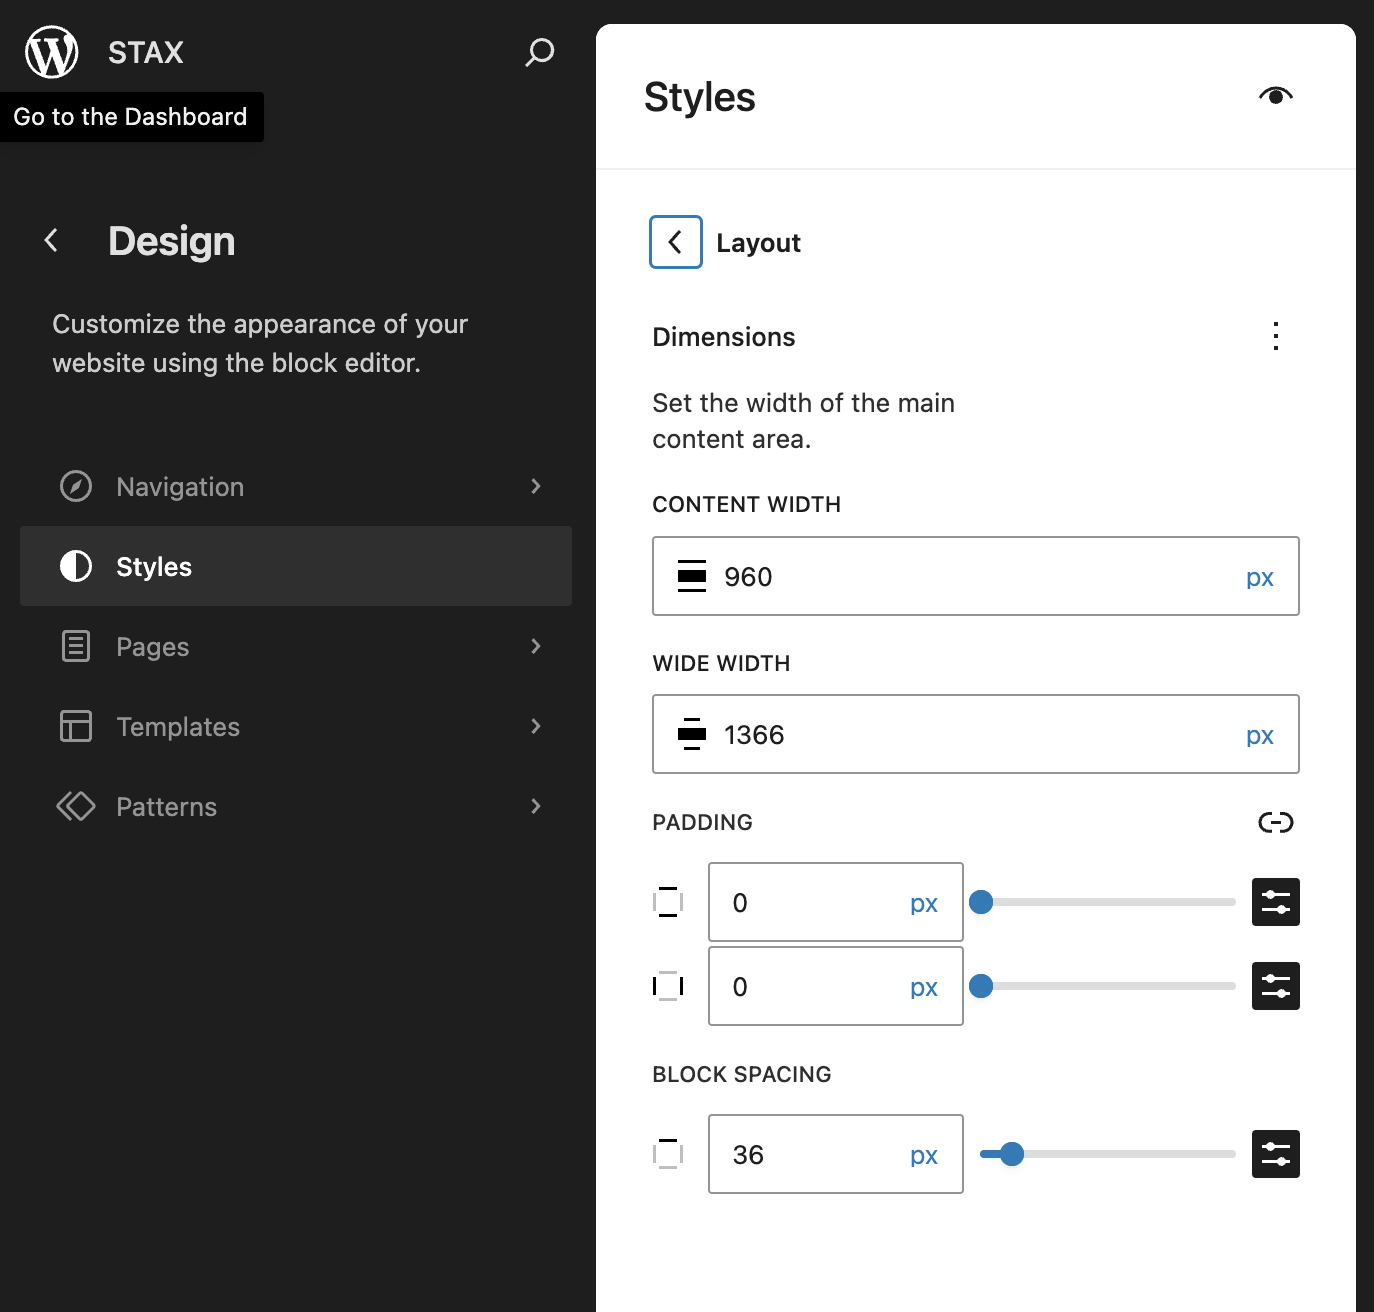This screenshot has width=1374, height=1312.
Task: Select the Styles menu item
Action: pos(296,566)
